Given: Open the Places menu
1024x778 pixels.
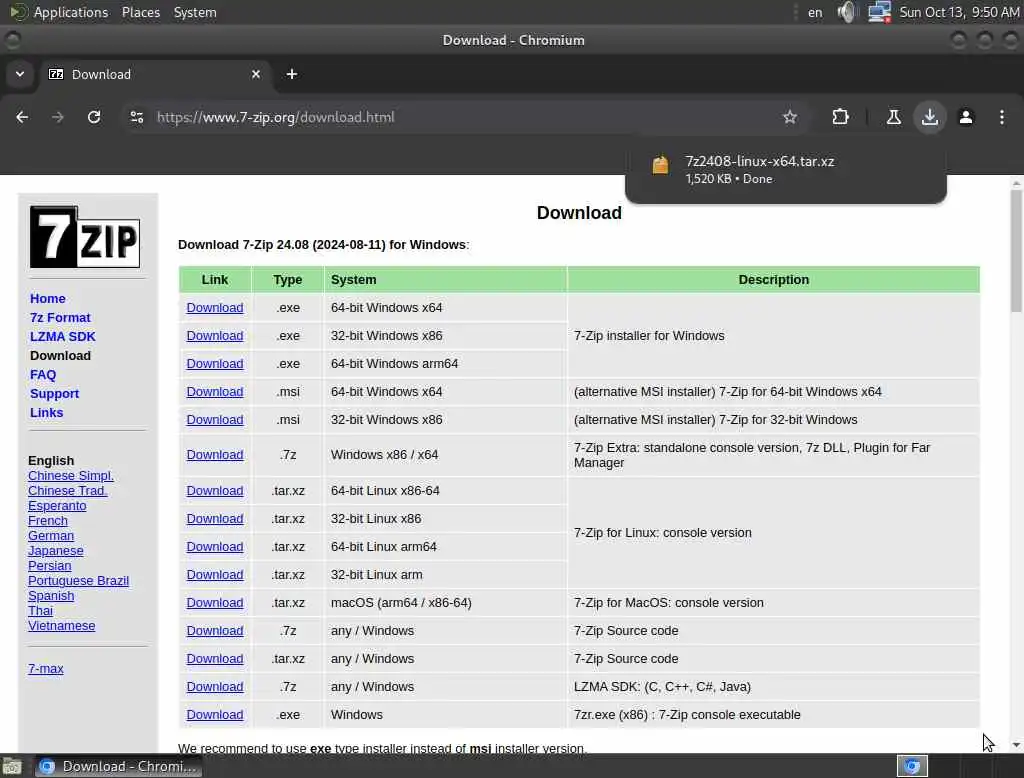Looking at the screenshot, I should 140,12.
